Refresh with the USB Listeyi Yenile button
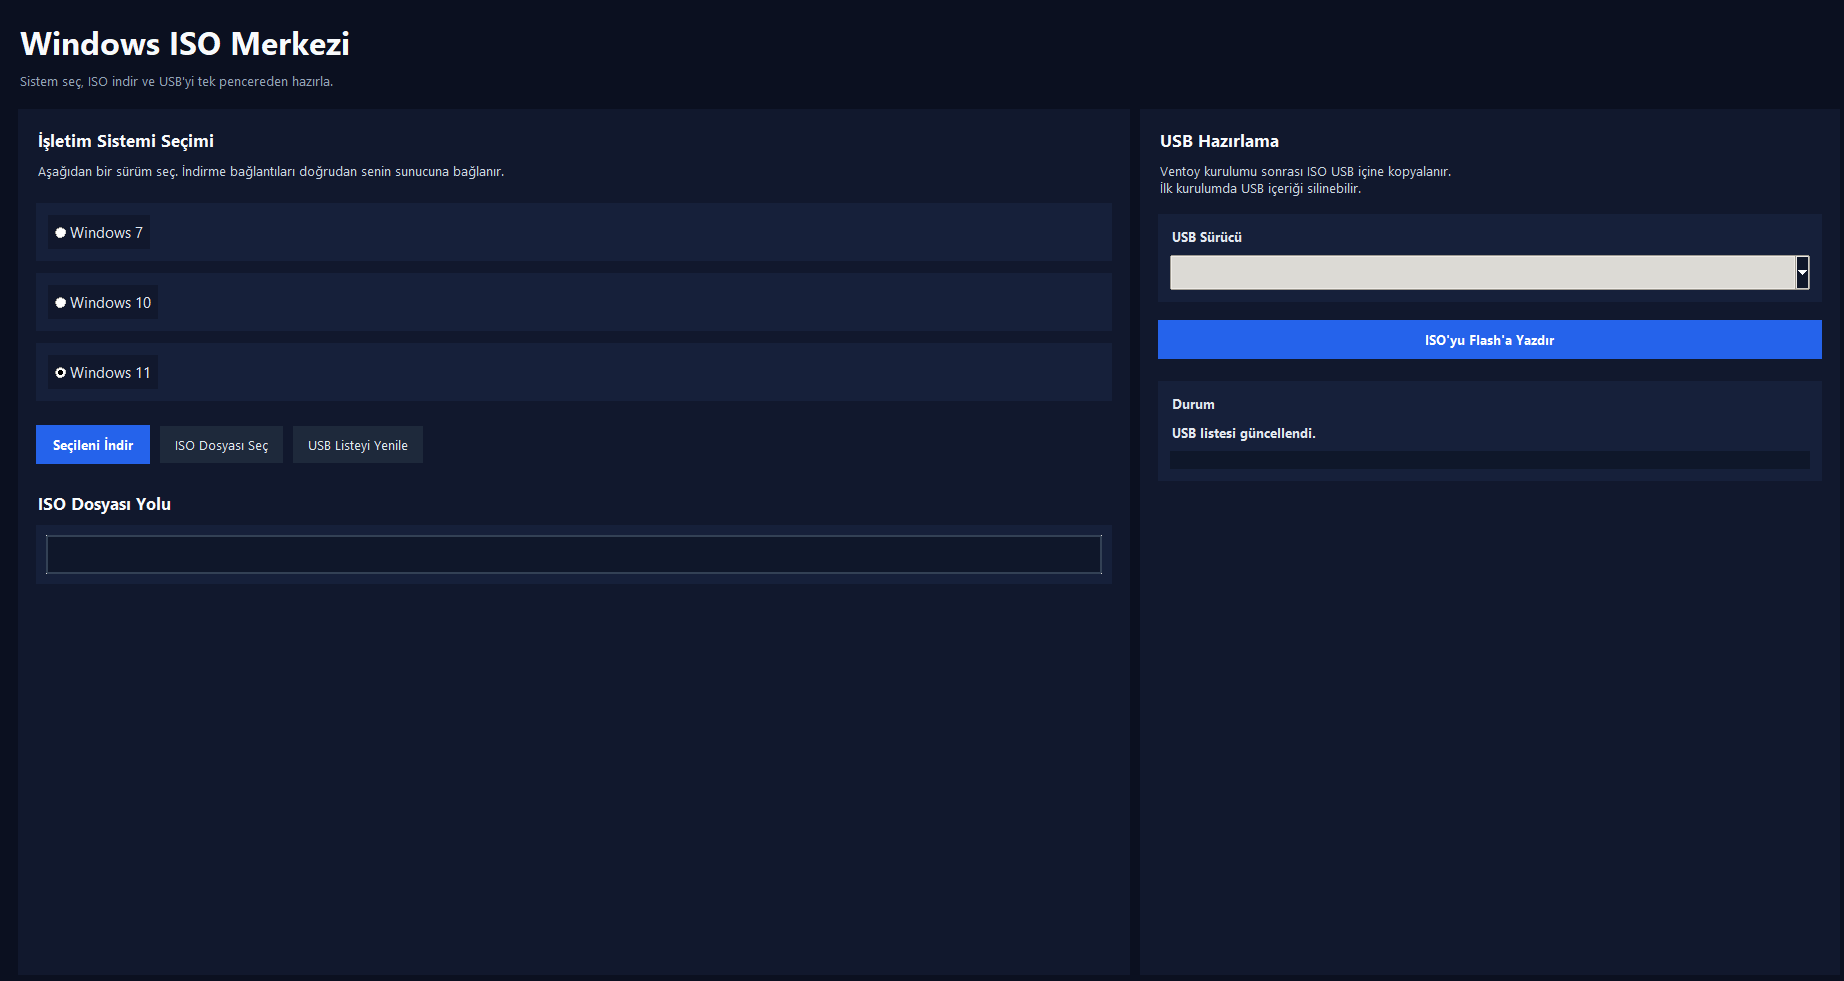Screen dimensions: 1844x981 (358, 445)
